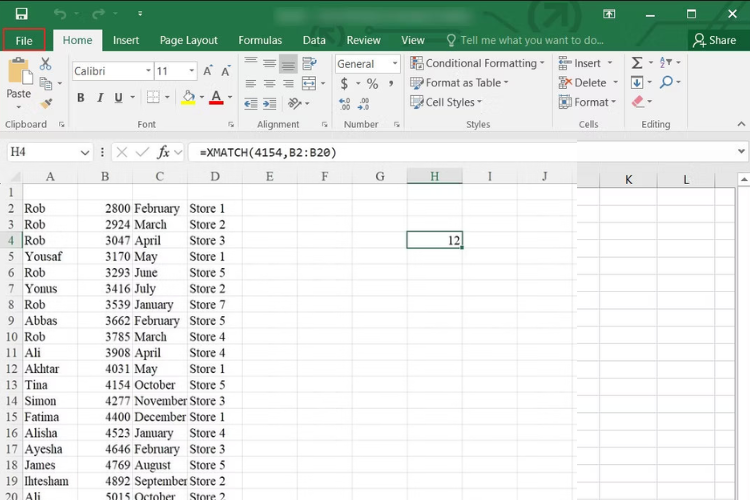The width and height of the screenshot is (750, 500).
Task: Open the Review tab
Action: (364, 40)
